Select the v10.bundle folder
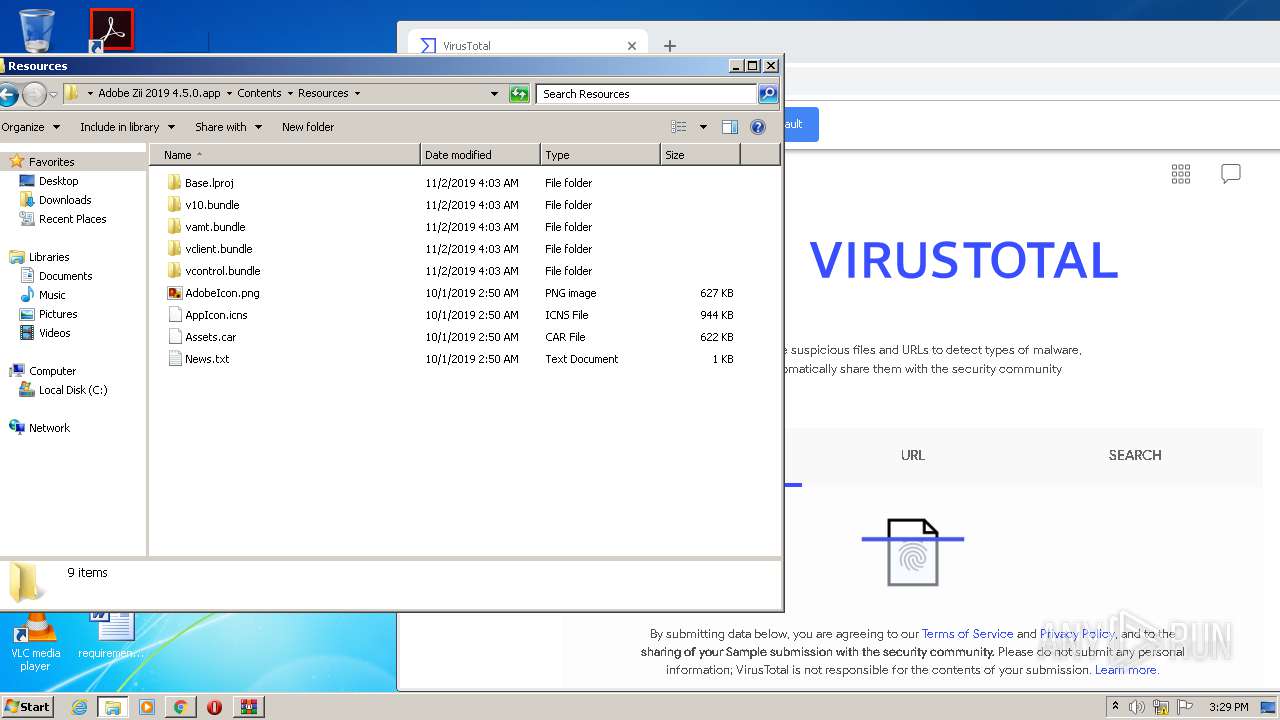This screenshot has width=1280, height=720. pos(212,205)
